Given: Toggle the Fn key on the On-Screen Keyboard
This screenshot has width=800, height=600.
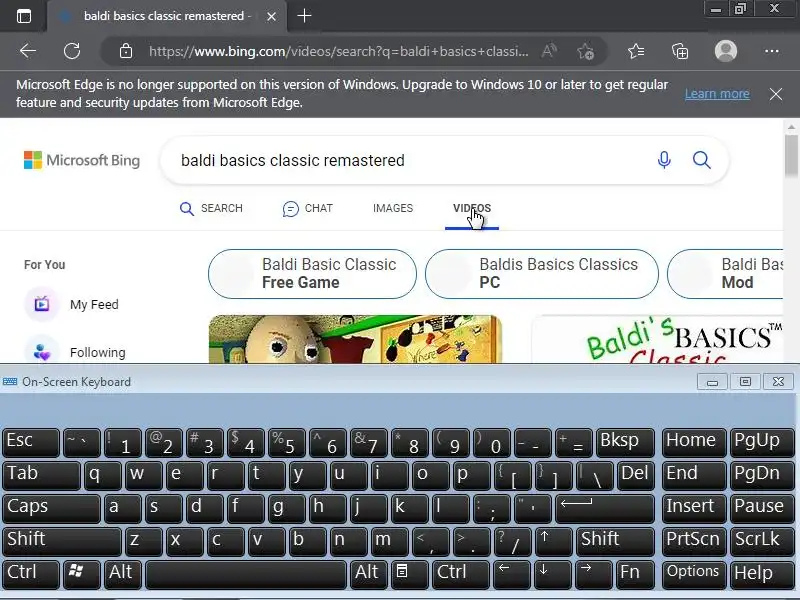Looking at the screenshot, I should click(635, 574).
